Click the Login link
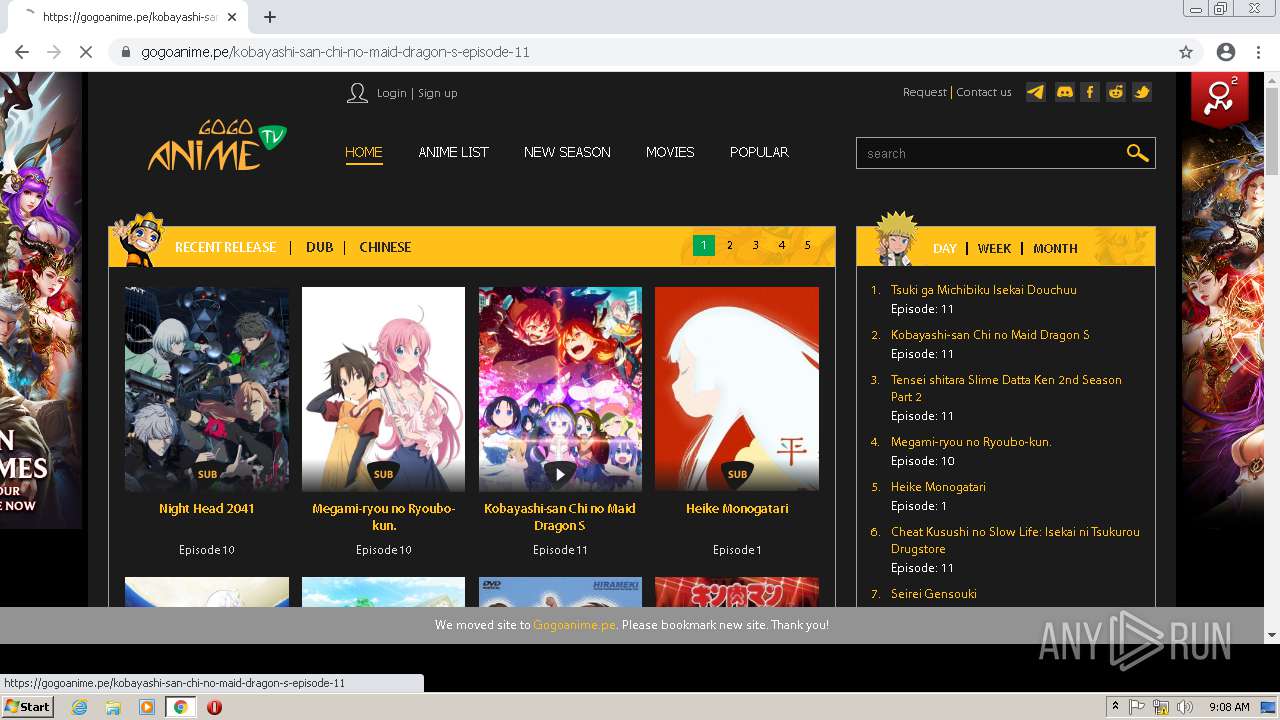Image resolution: width=1280 pixels, height=720 pixels. tap(391, 93)
